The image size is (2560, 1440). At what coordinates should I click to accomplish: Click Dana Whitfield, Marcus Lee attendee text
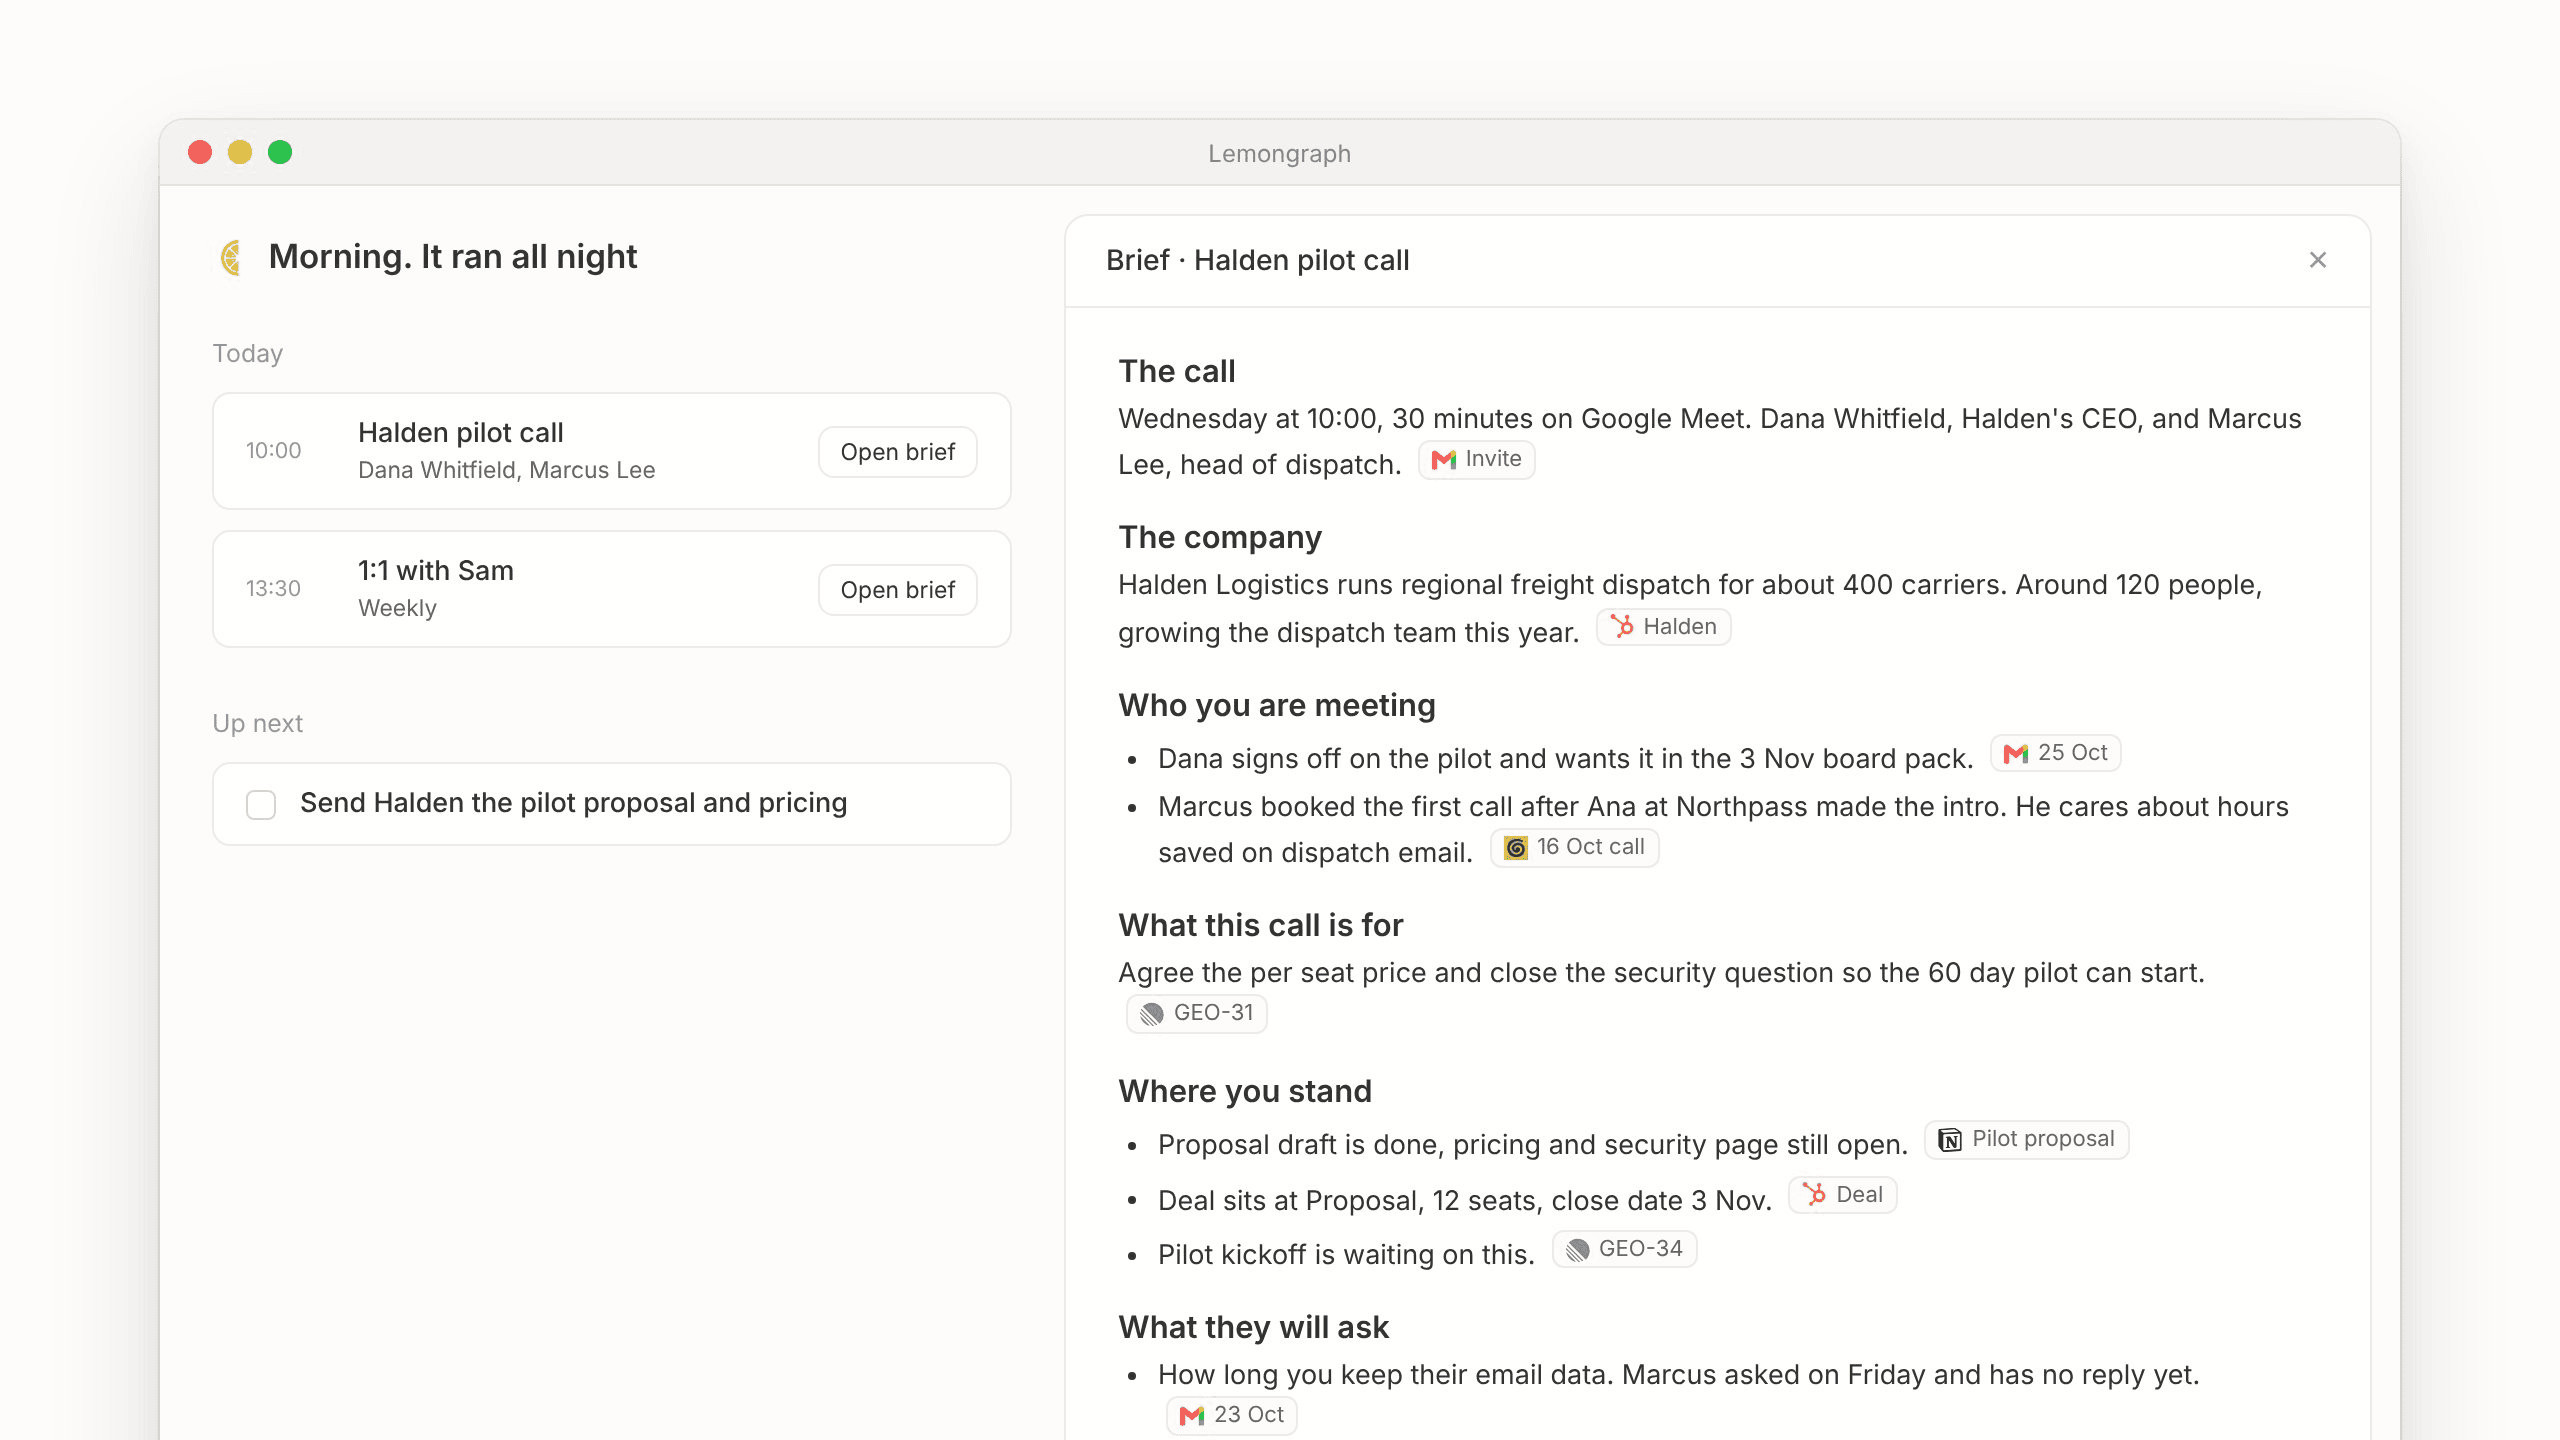pyautogui.click(x=506, y=470)
